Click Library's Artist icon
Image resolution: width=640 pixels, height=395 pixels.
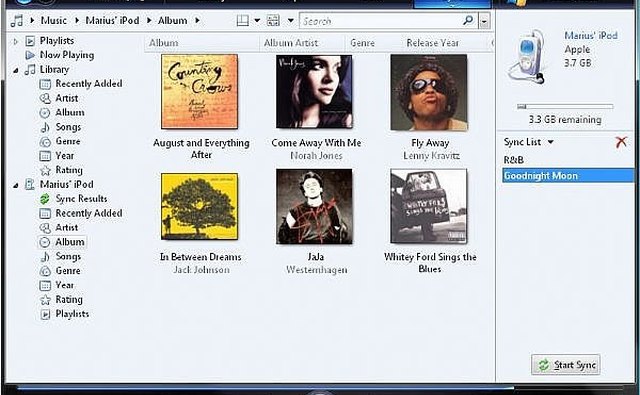pyautogui.click(x=45, y=98)
